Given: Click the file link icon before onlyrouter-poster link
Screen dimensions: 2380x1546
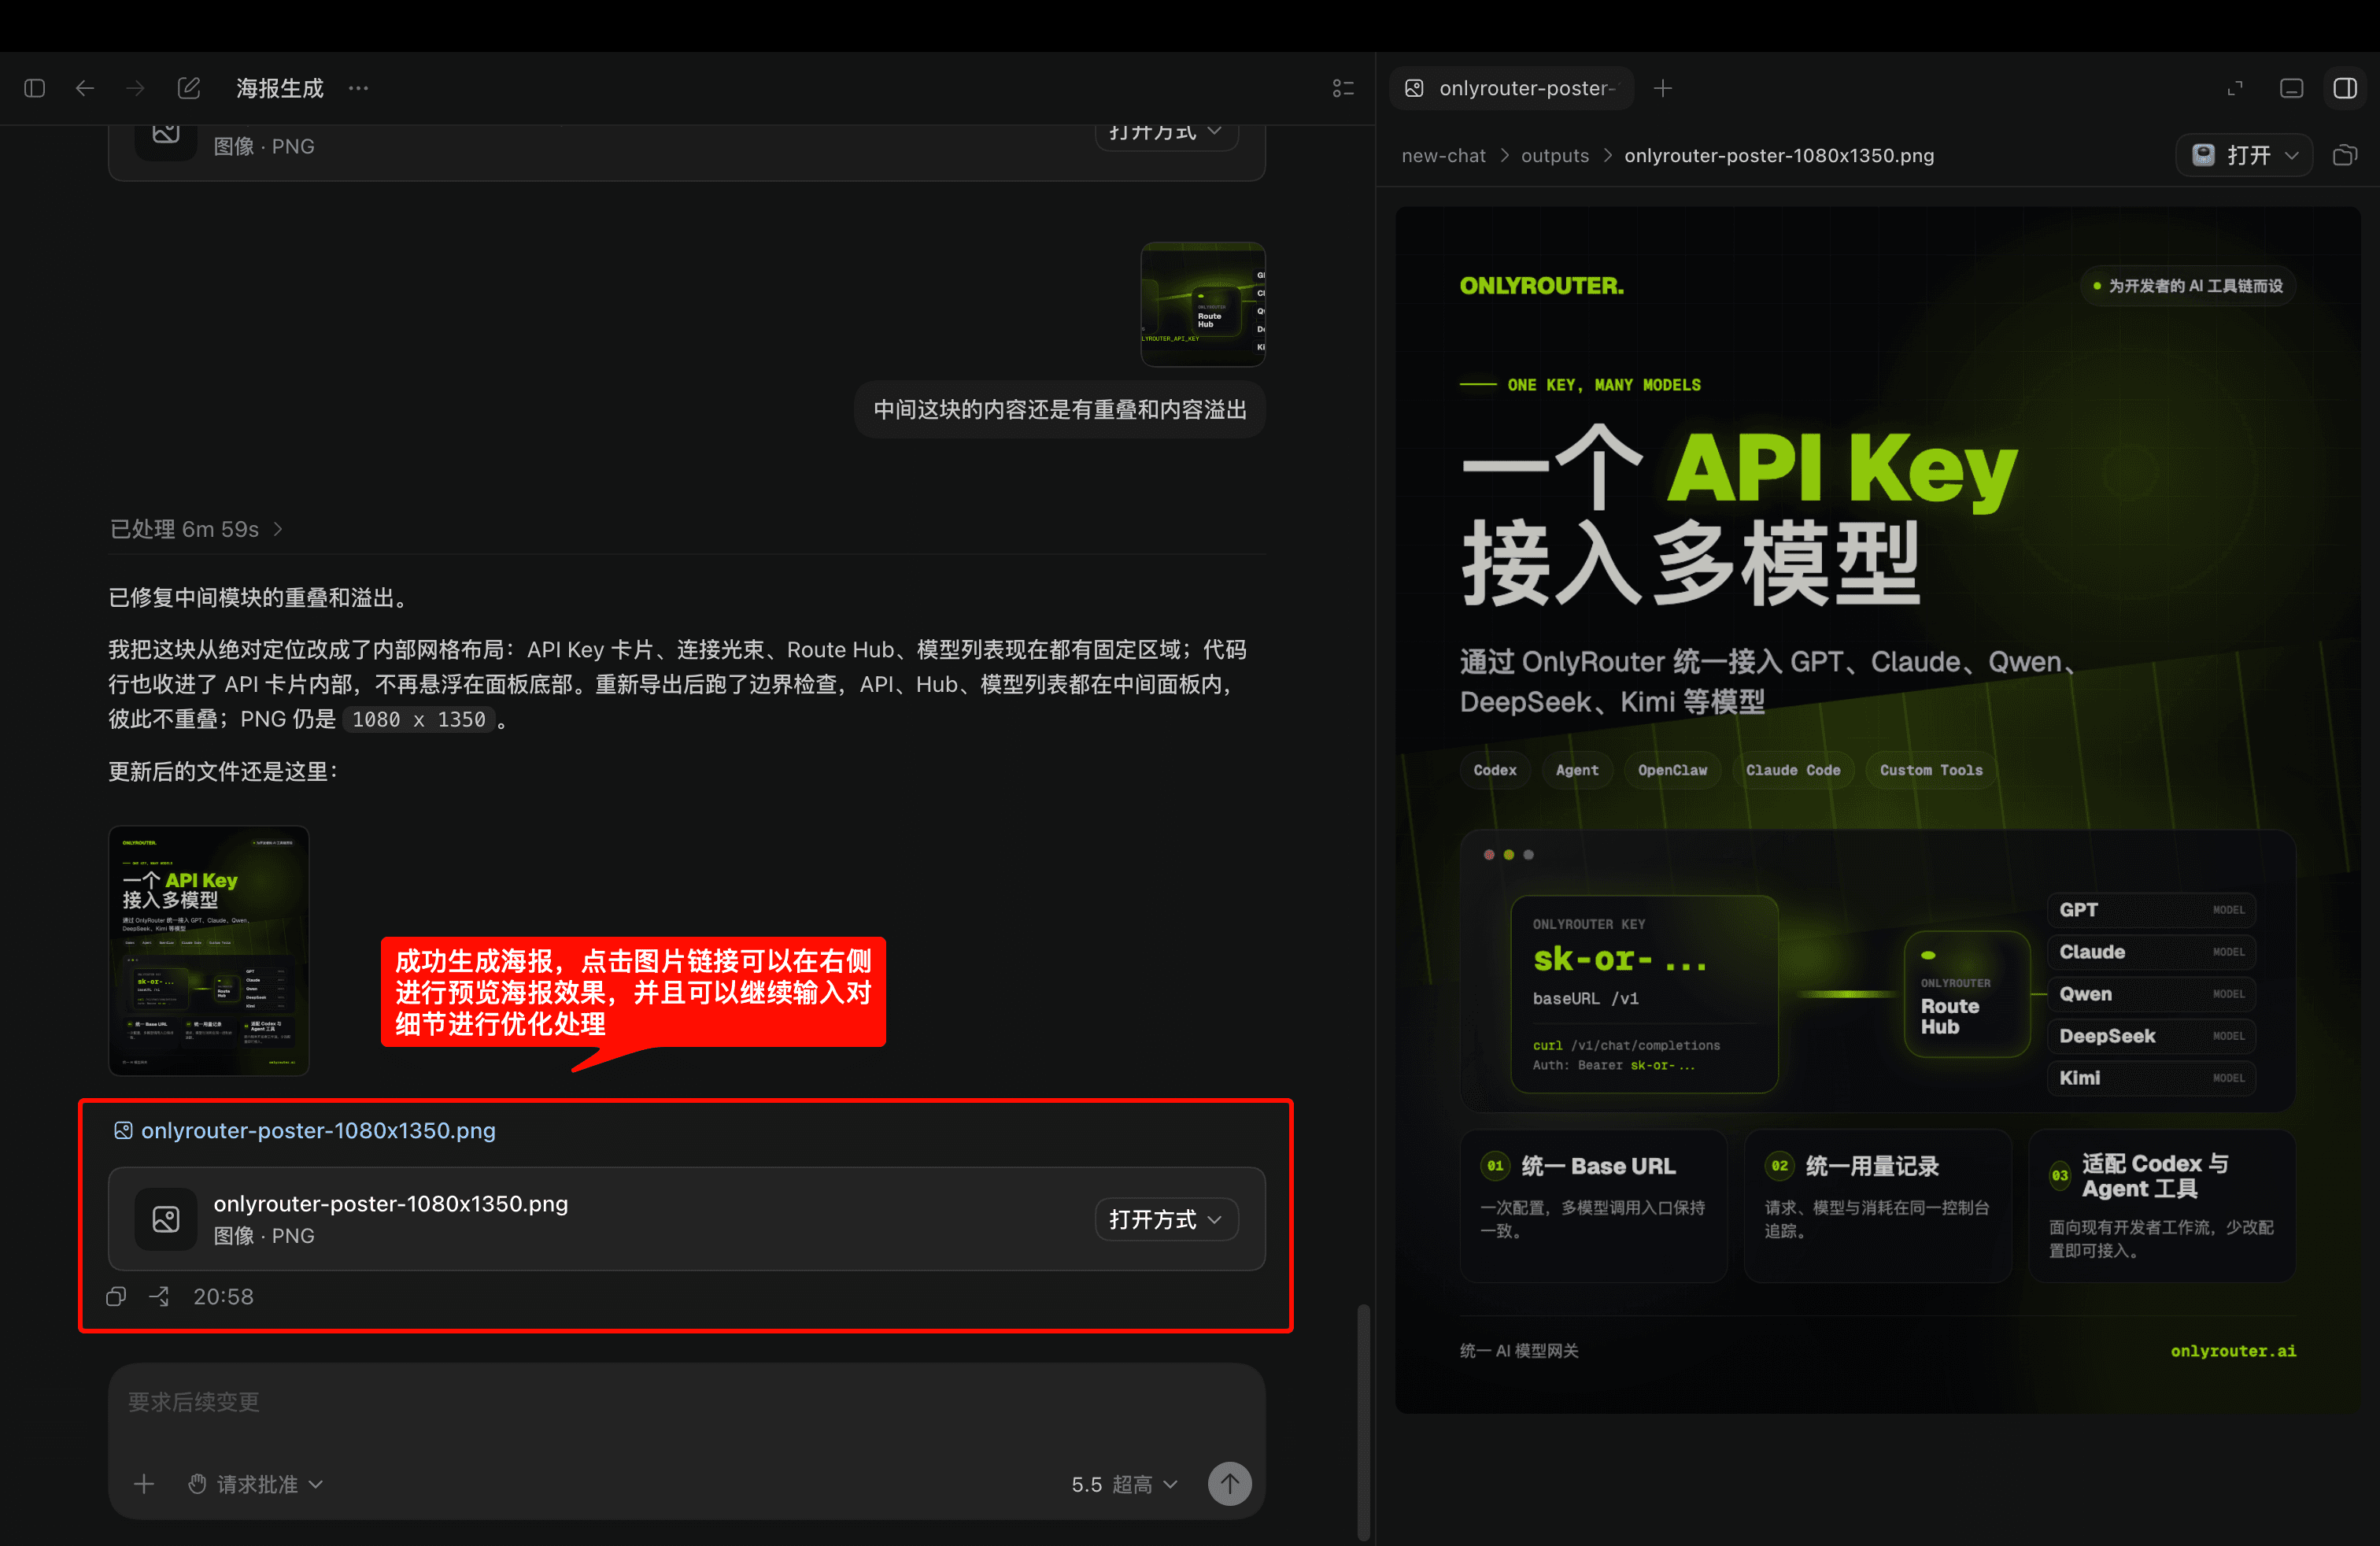Looking at the screenshot, I should pyautogui.click(x=123, y=1130).
